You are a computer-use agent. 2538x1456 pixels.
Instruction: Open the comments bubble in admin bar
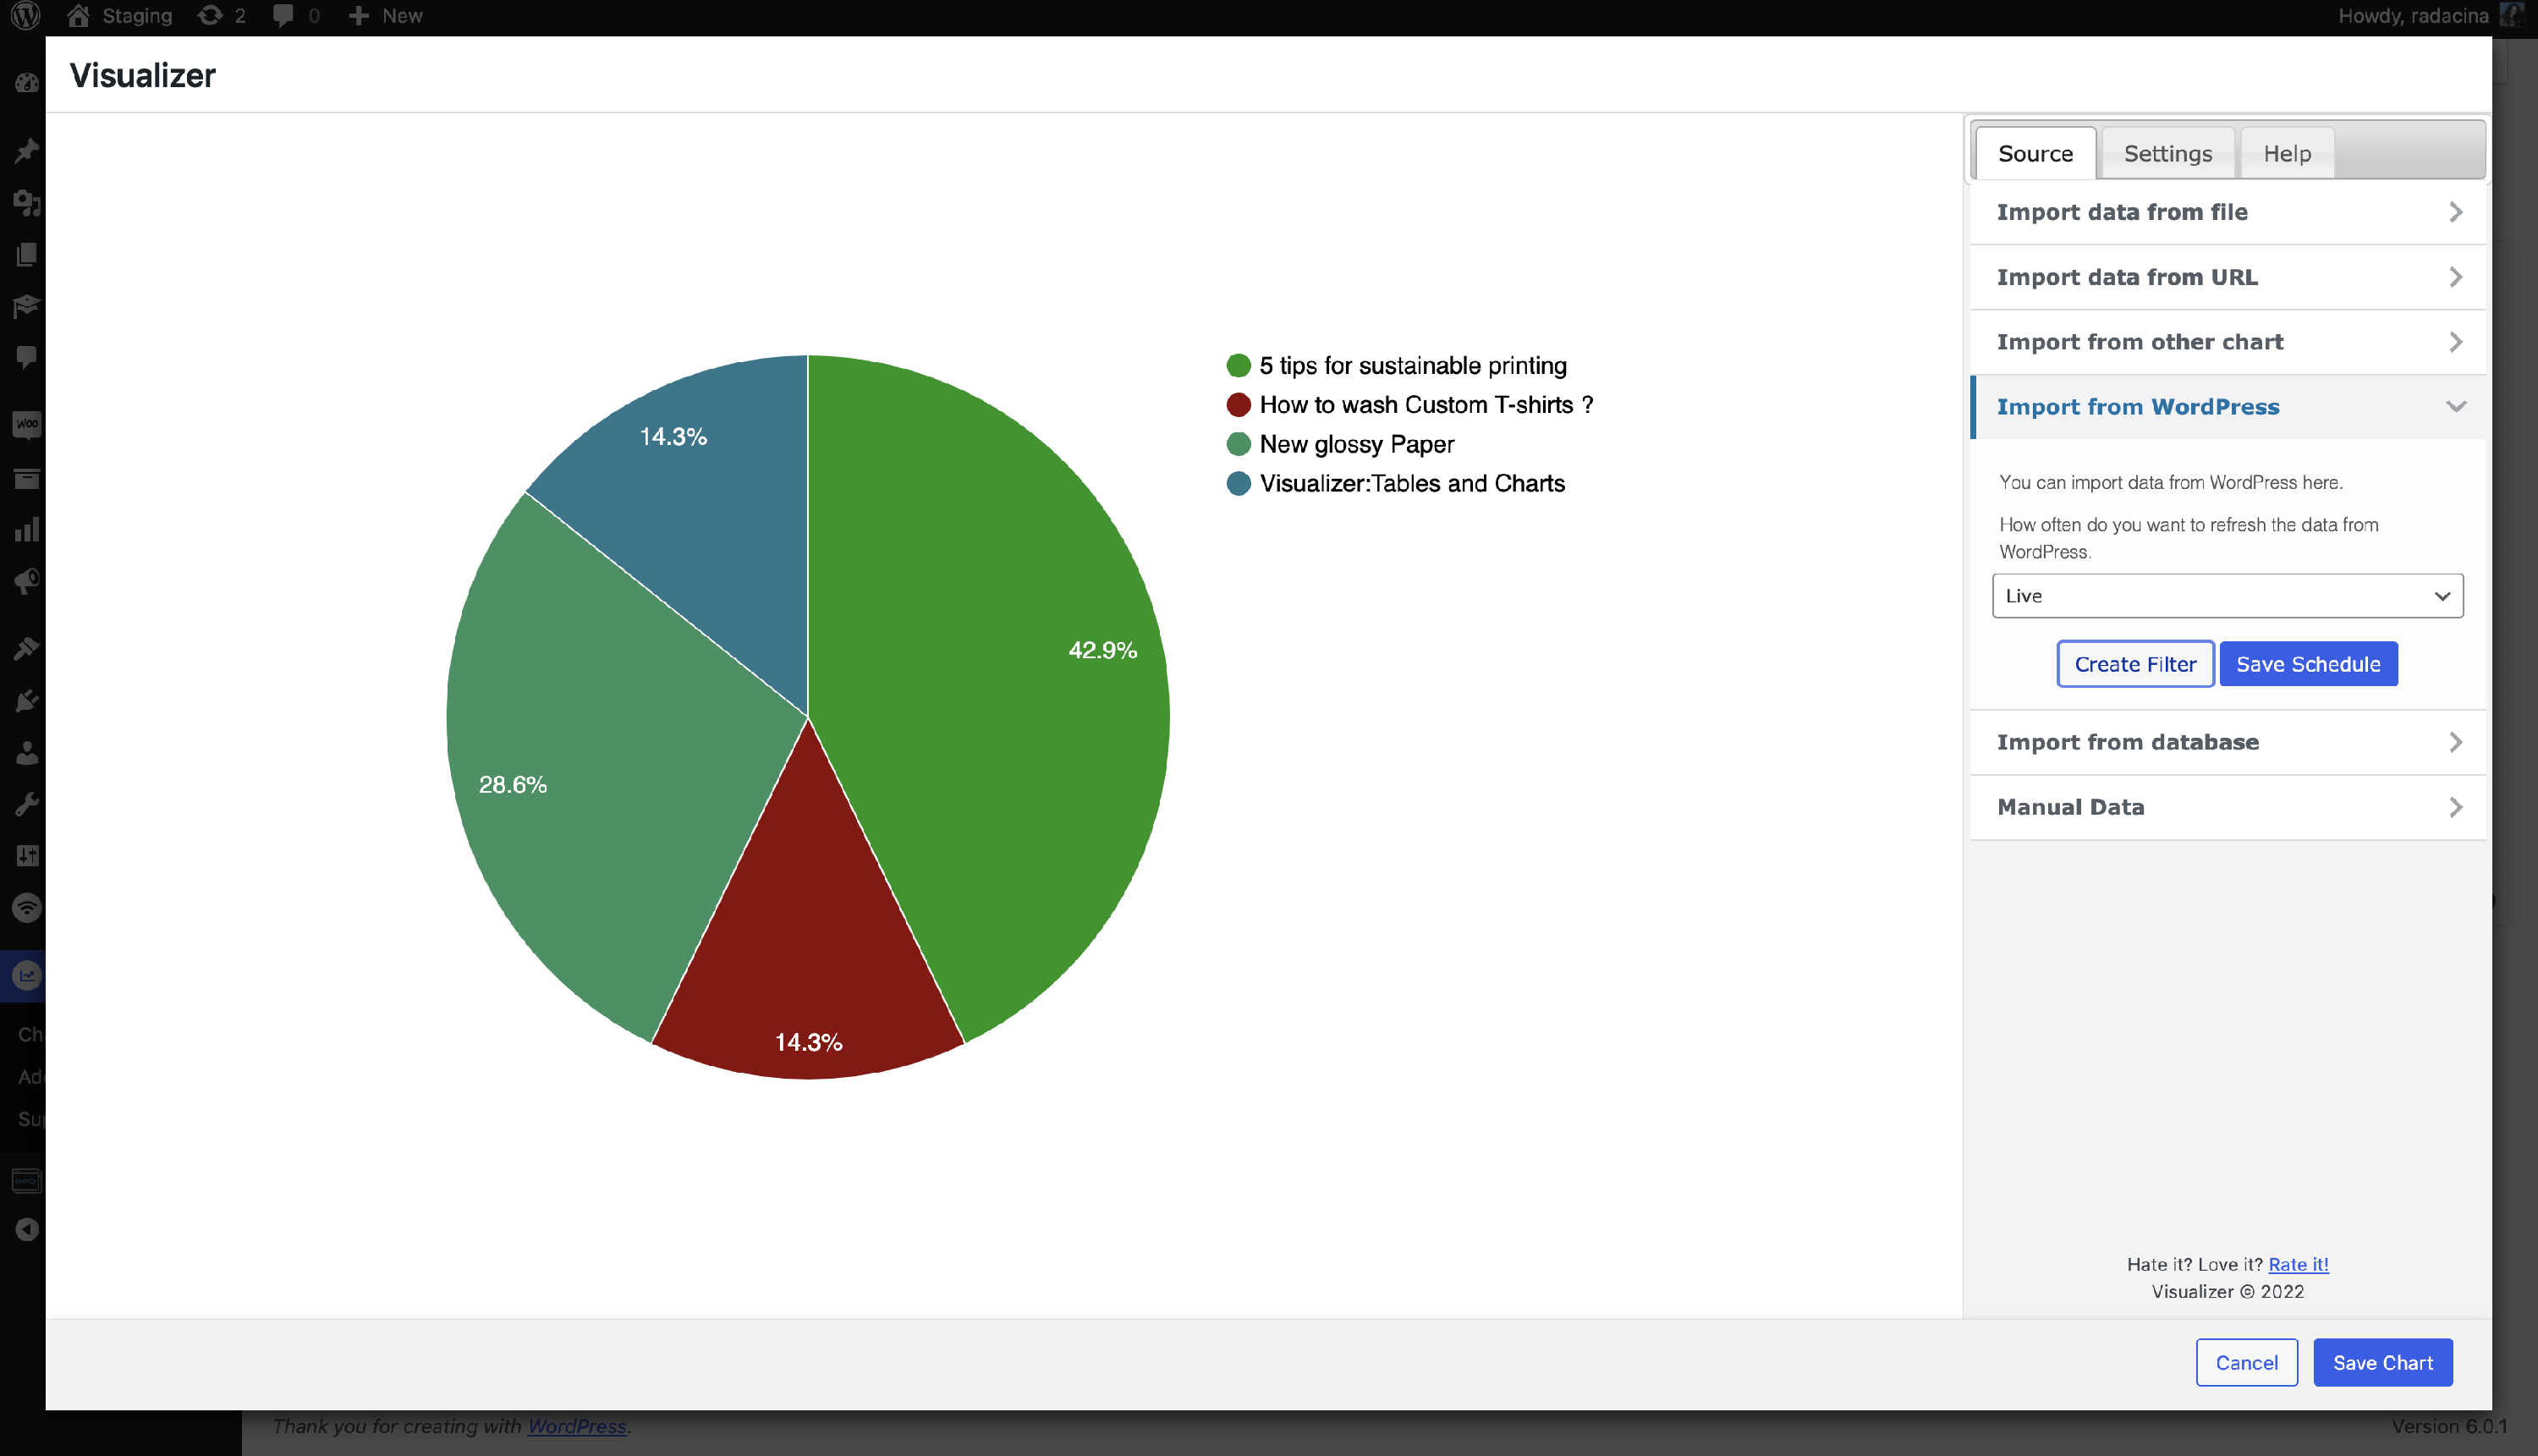[284, 16]
